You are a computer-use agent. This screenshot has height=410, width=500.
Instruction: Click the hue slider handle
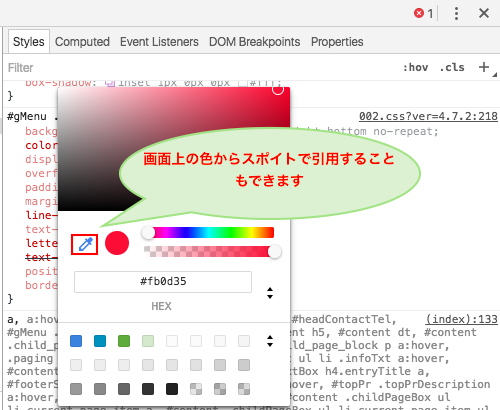point(148,232)
